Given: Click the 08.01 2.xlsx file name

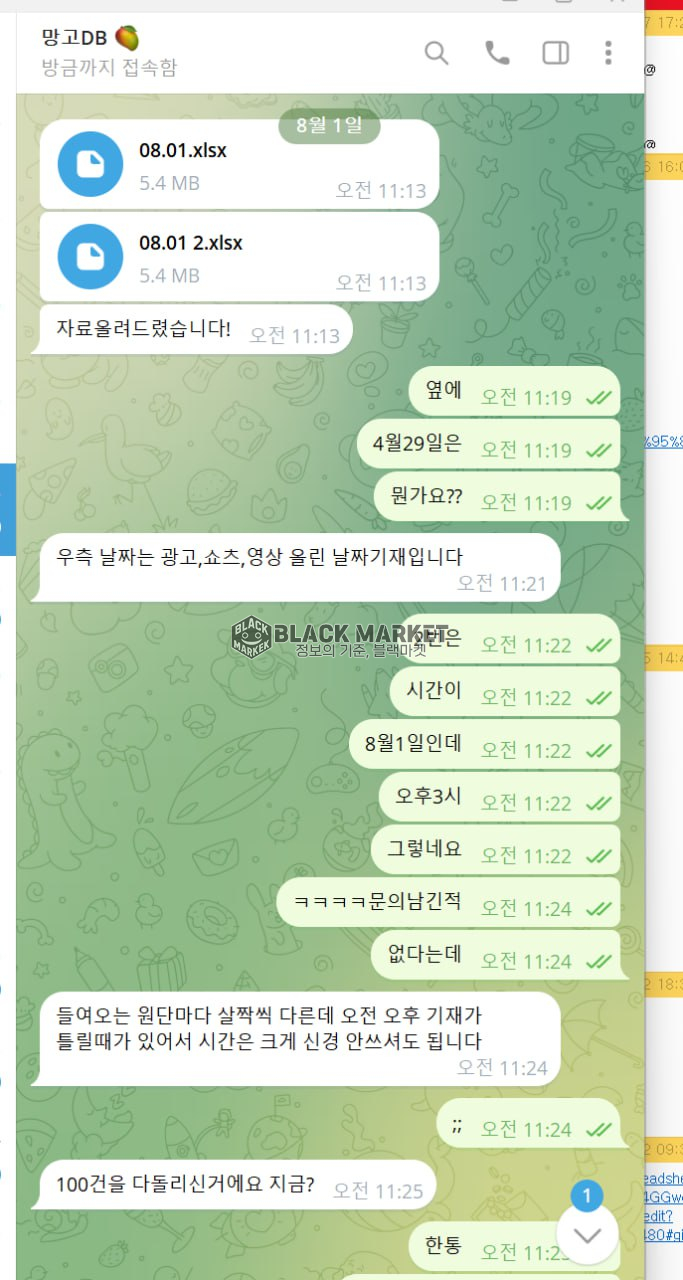Looking at the screenshot, I should pos(191,243).
